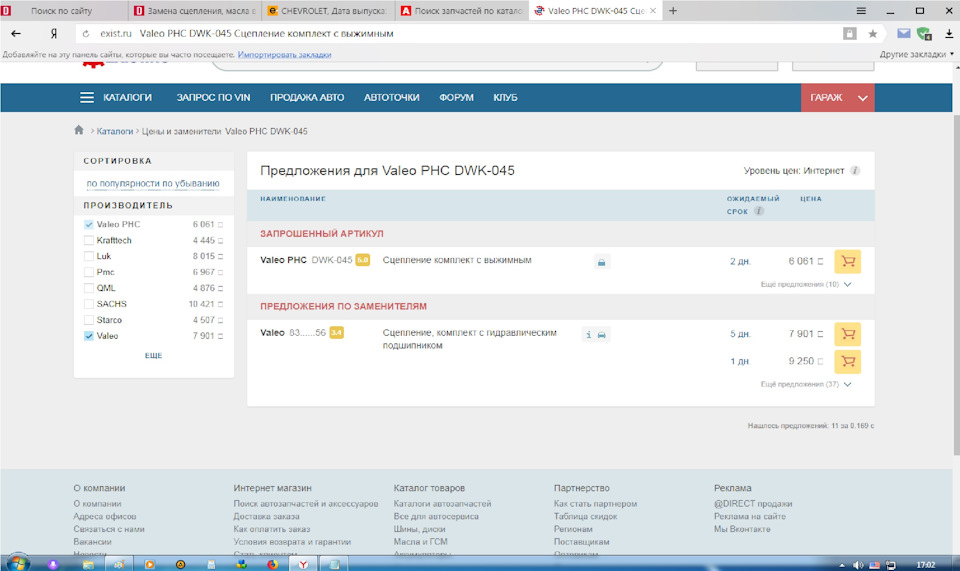
Task: Open browser downloads icon
Action: tap(948, 34)
